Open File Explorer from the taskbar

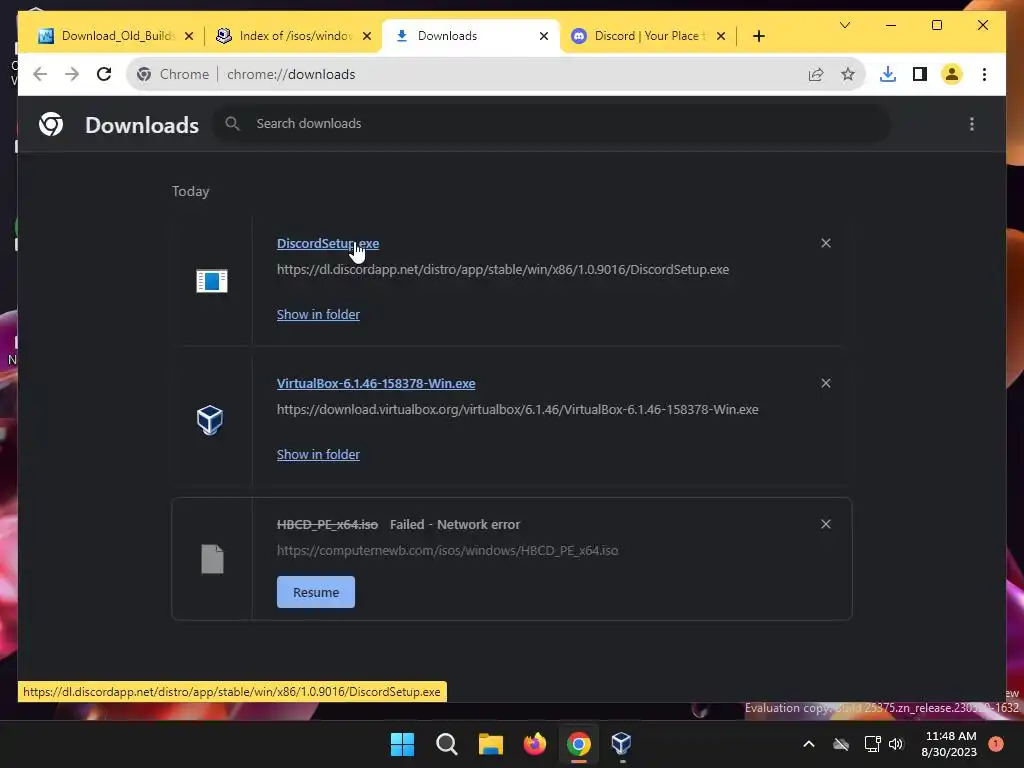(x=491, y=744)
